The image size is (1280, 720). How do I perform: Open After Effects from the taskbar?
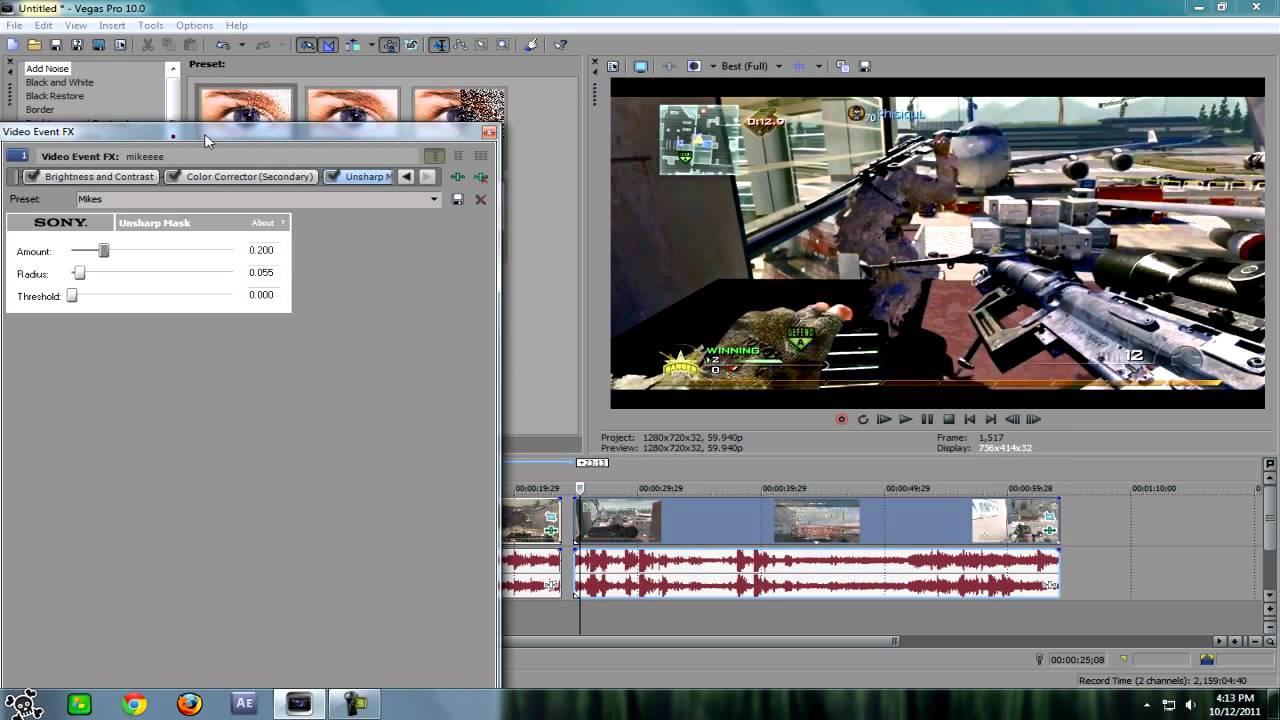(x=243, y=704)
